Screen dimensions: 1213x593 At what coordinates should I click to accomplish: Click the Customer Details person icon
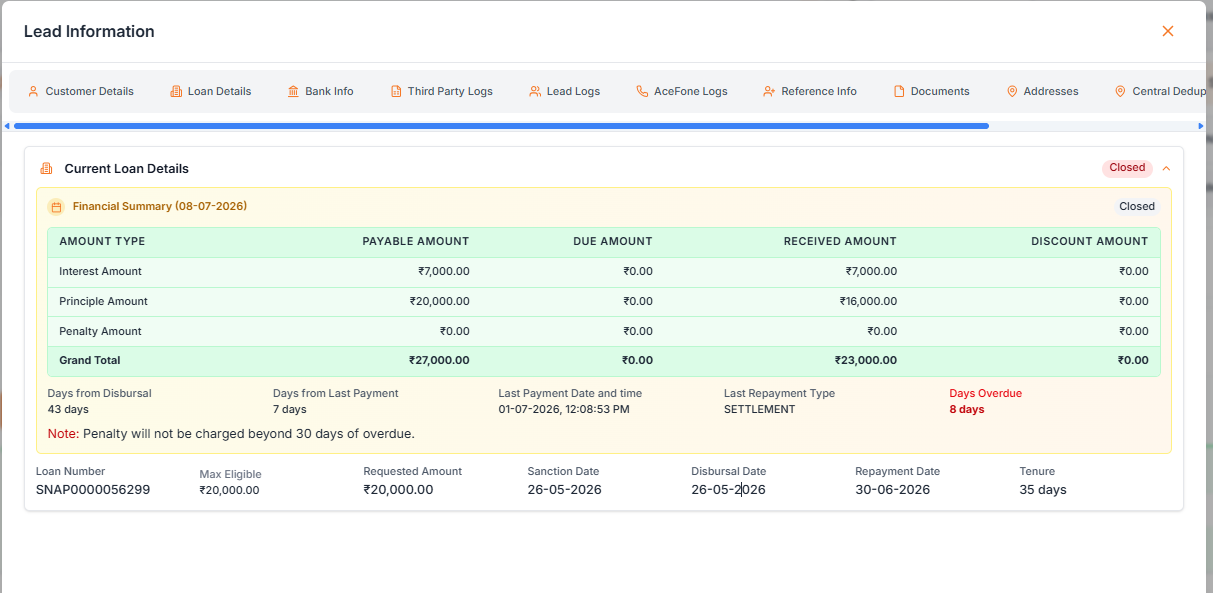click(x=33, y=91)
